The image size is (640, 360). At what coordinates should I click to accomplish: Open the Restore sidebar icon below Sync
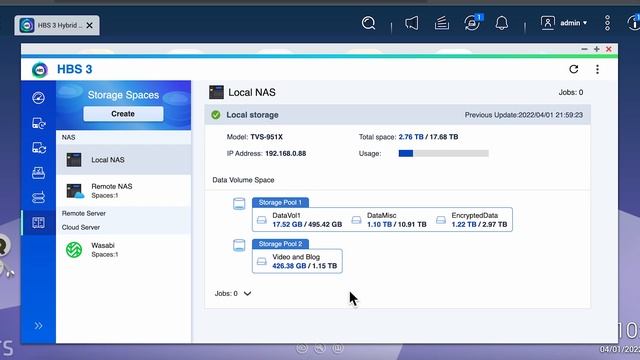[x=38, y=173]
